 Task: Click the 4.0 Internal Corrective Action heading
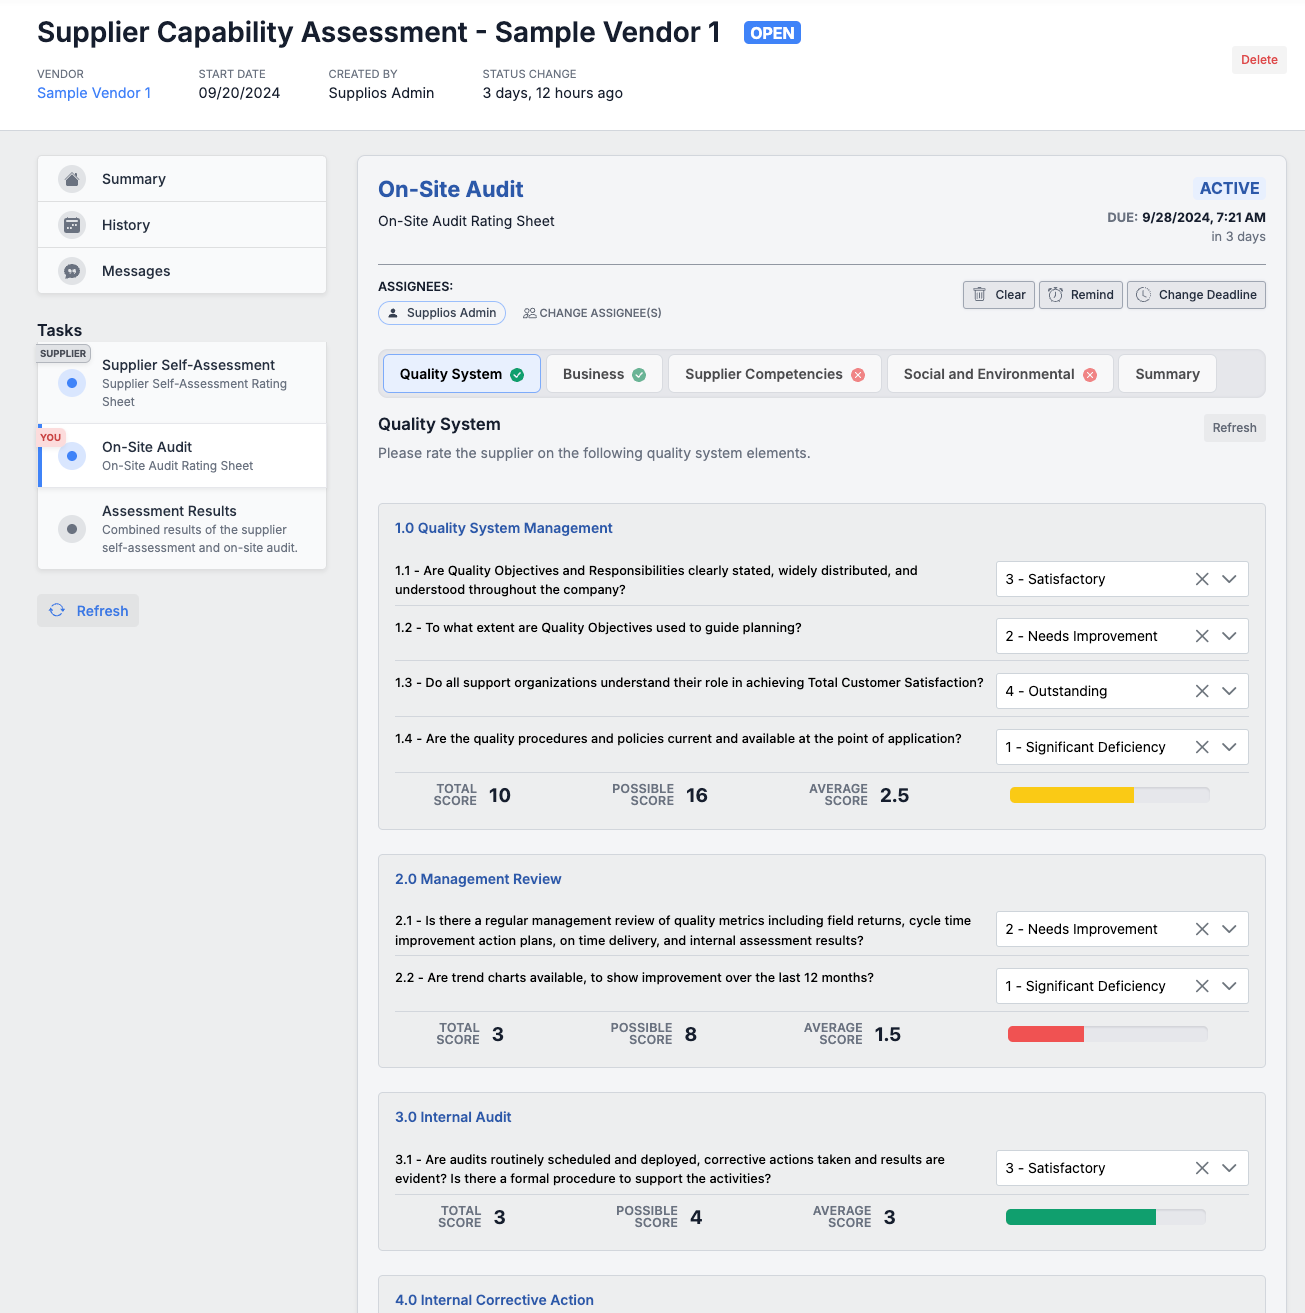pyautogui.click(x=494, y=1300)
